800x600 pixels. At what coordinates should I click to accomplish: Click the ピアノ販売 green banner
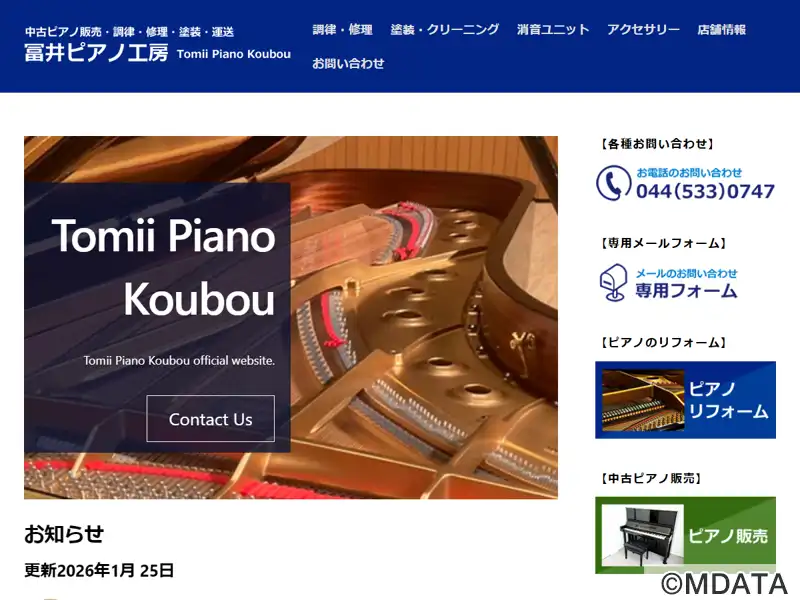[685, 535]
